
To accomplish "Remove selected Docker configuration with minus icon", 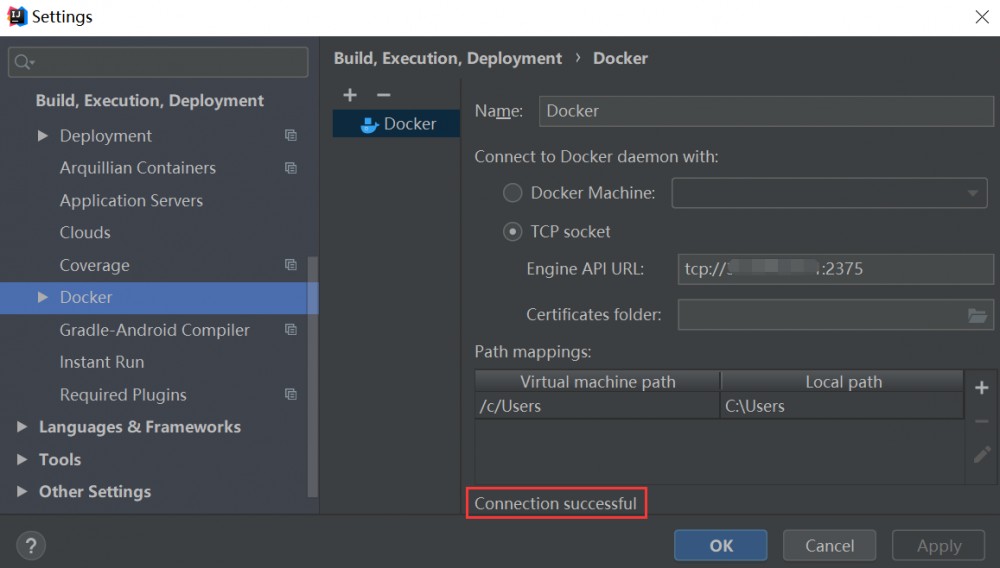I will 383,95.
